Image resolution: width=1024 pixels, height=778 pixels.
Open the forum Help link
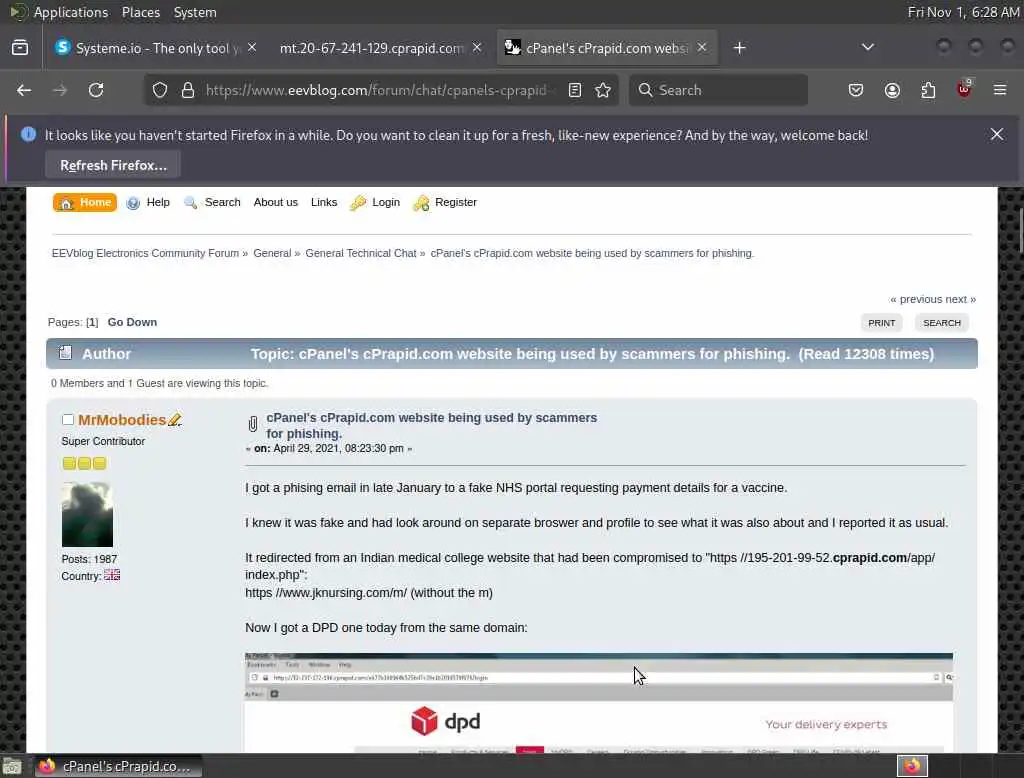[158, 203]
